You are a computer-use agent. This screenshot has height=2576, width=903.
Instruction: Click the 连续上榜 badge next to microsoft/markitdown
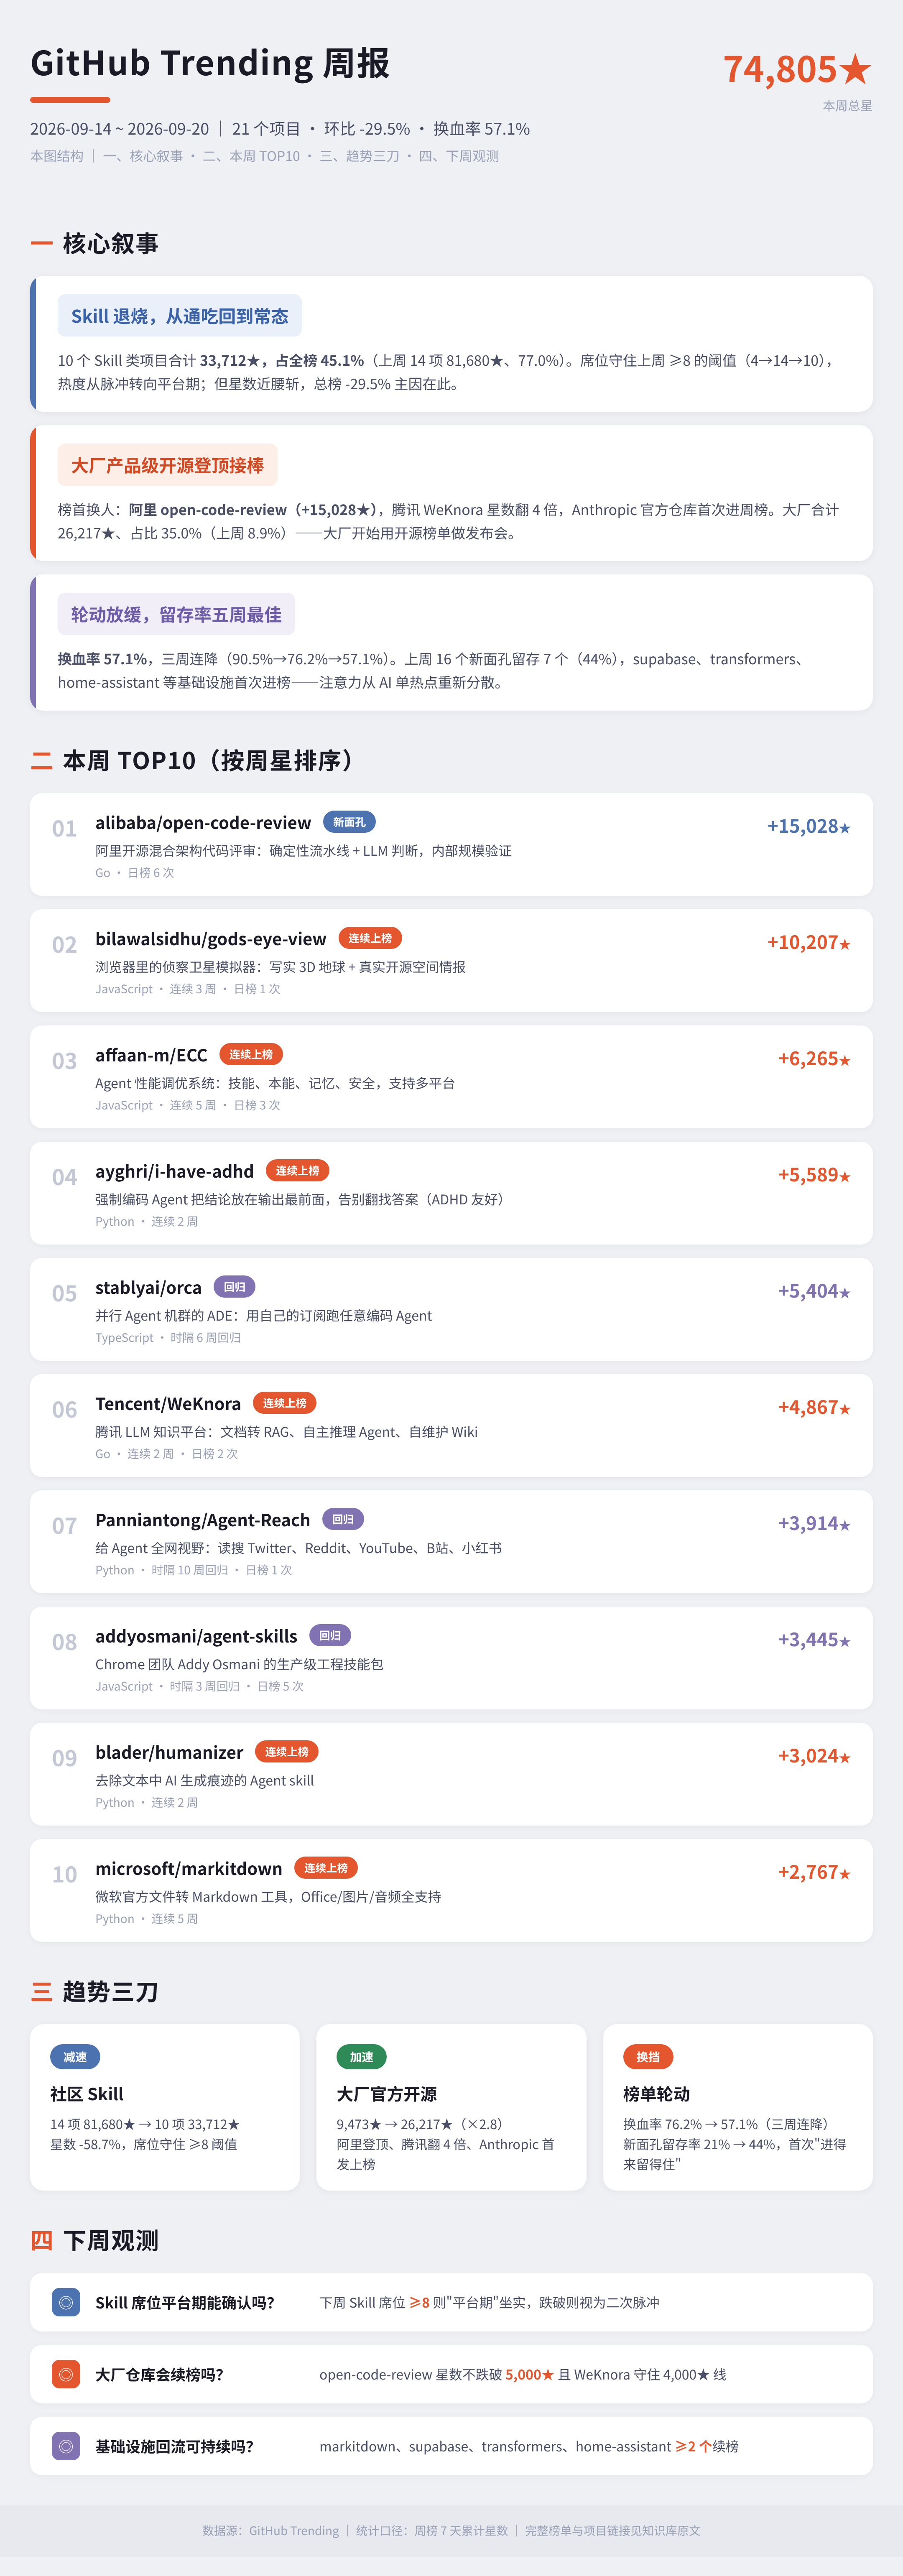(326, 1868)
